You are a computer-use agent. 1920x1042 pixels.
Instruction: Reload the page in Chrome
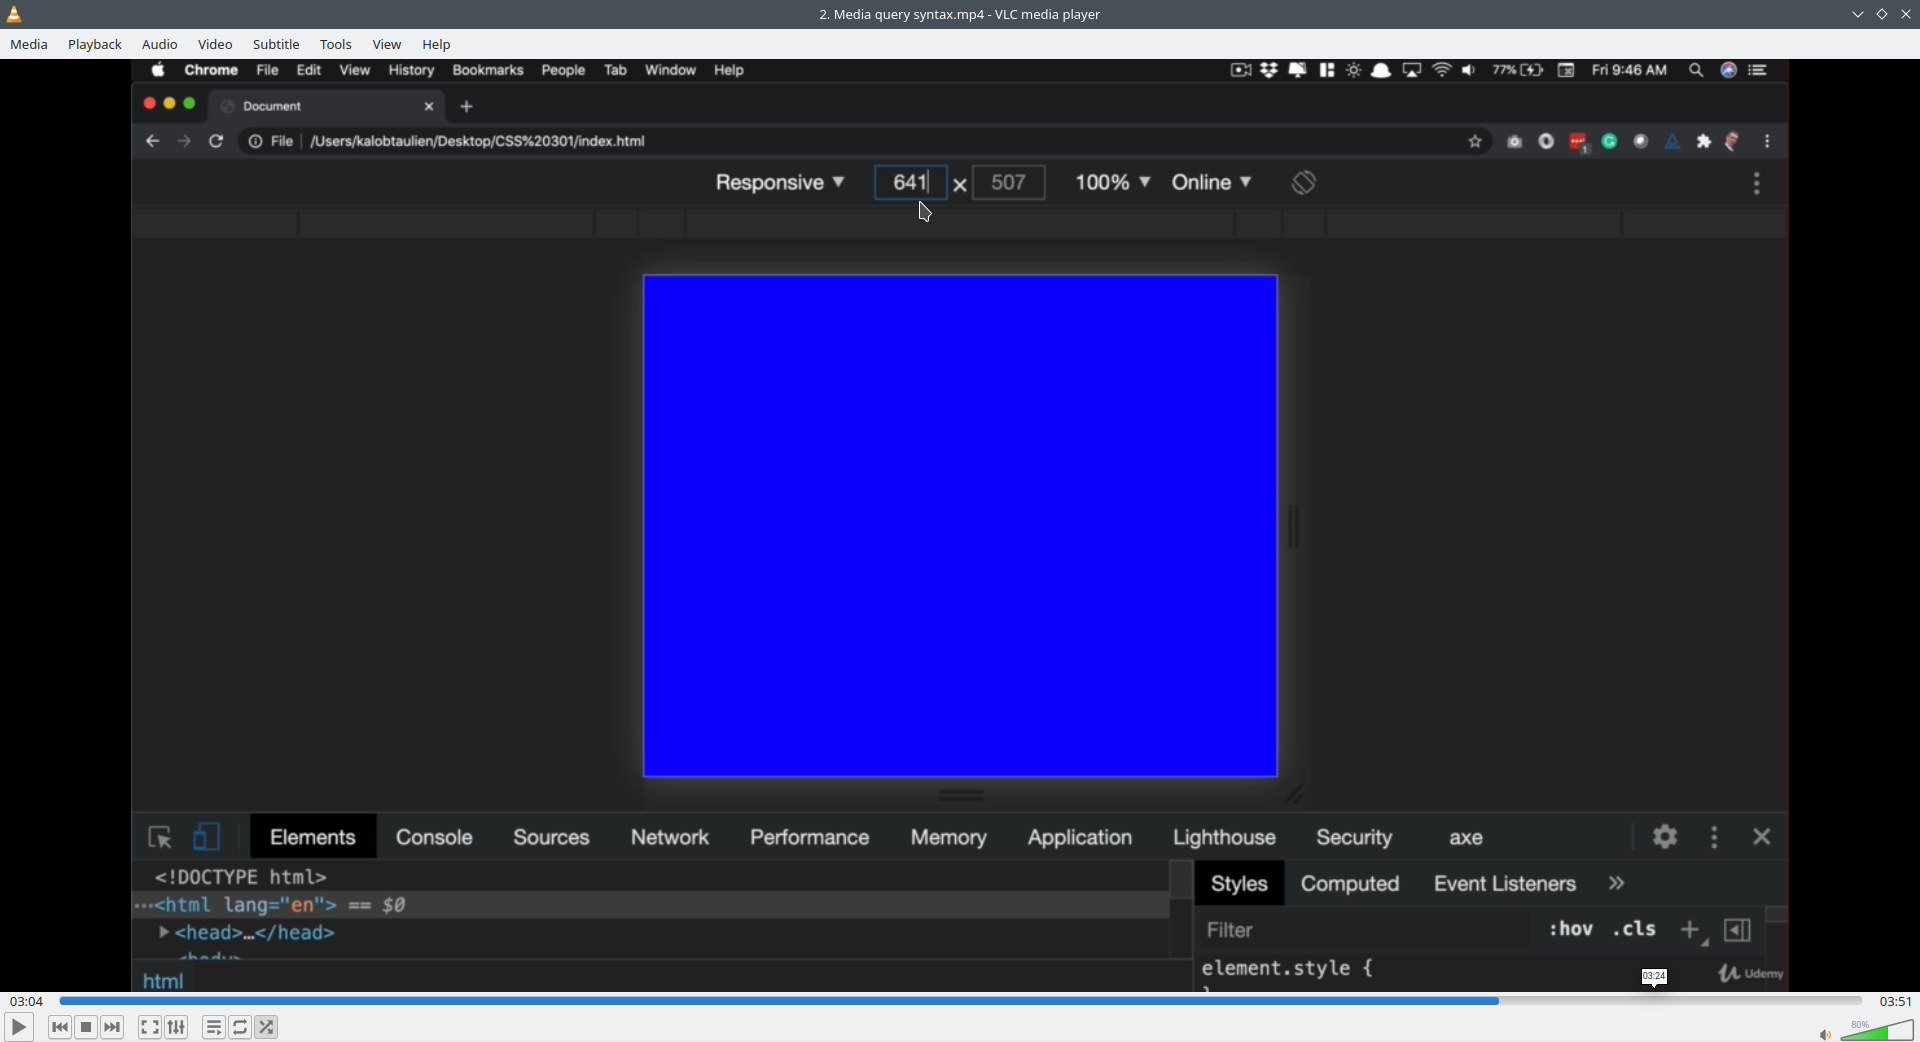point(216,141)
